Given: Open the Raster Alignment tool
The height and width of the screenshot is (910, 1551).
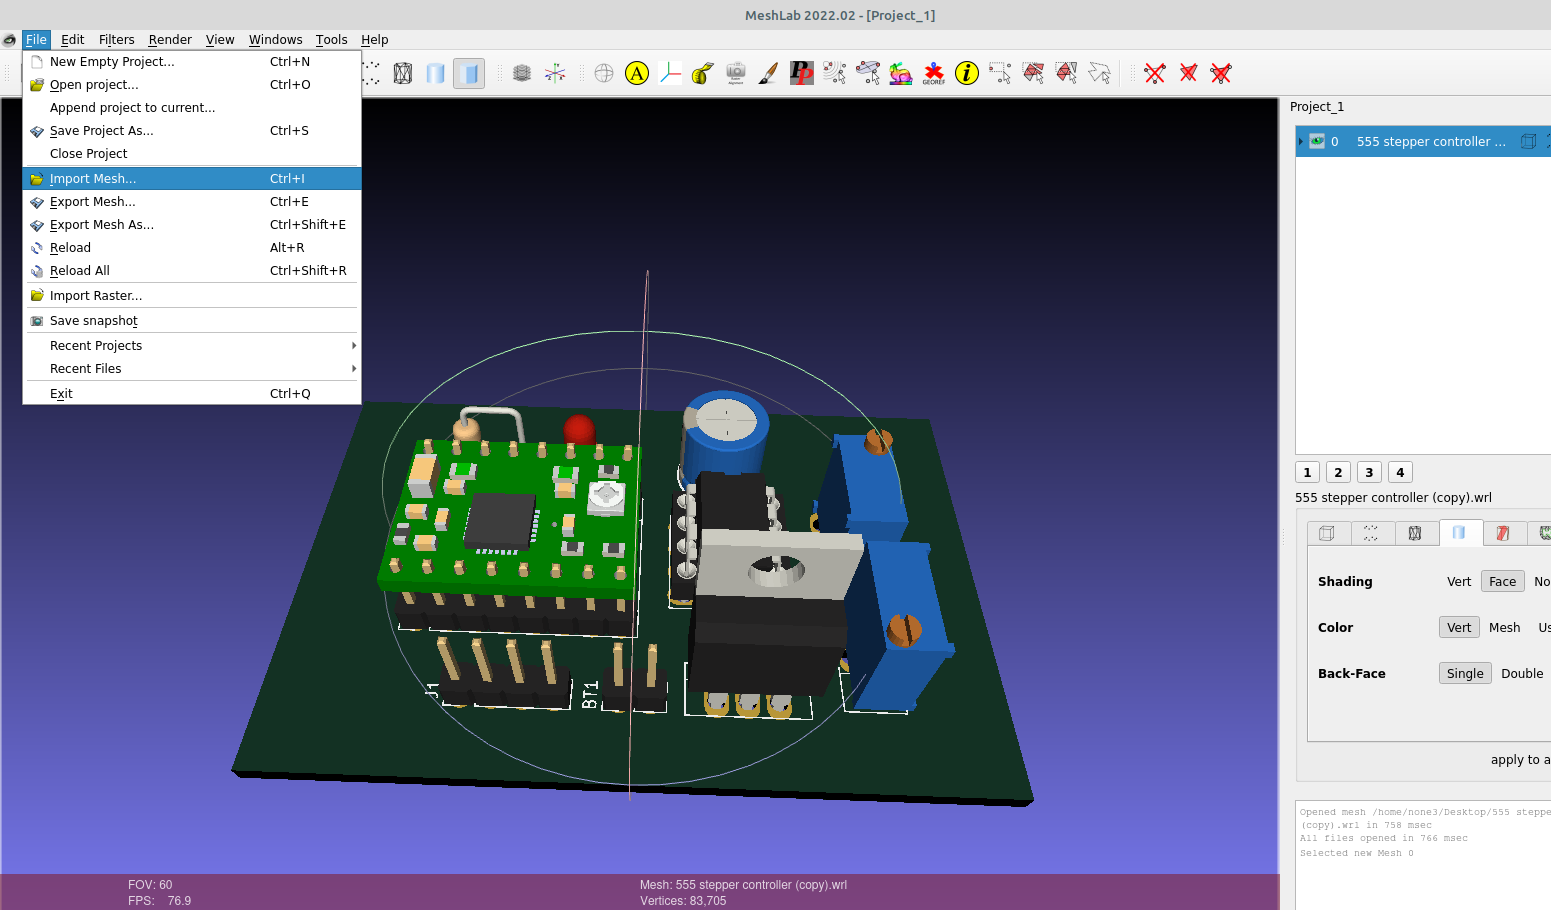Looking at the screenshot, I should (x=735, y=72).
